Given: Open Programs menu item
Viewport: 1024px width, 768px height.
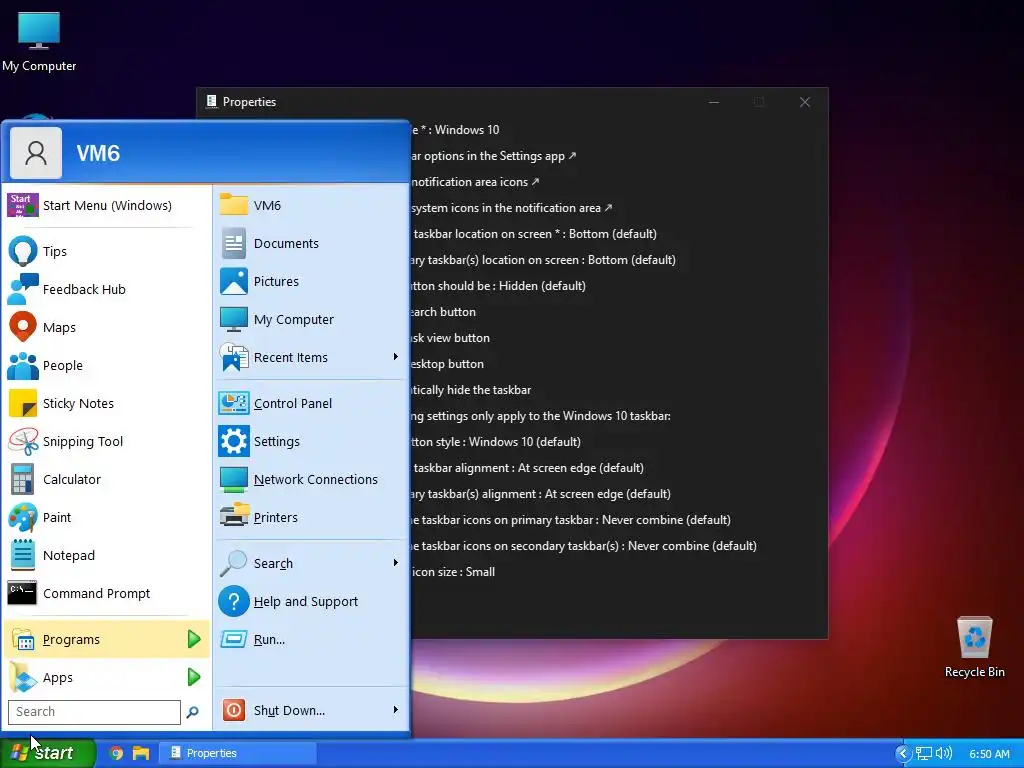Looking at the screenshot, I should point(106,639).
